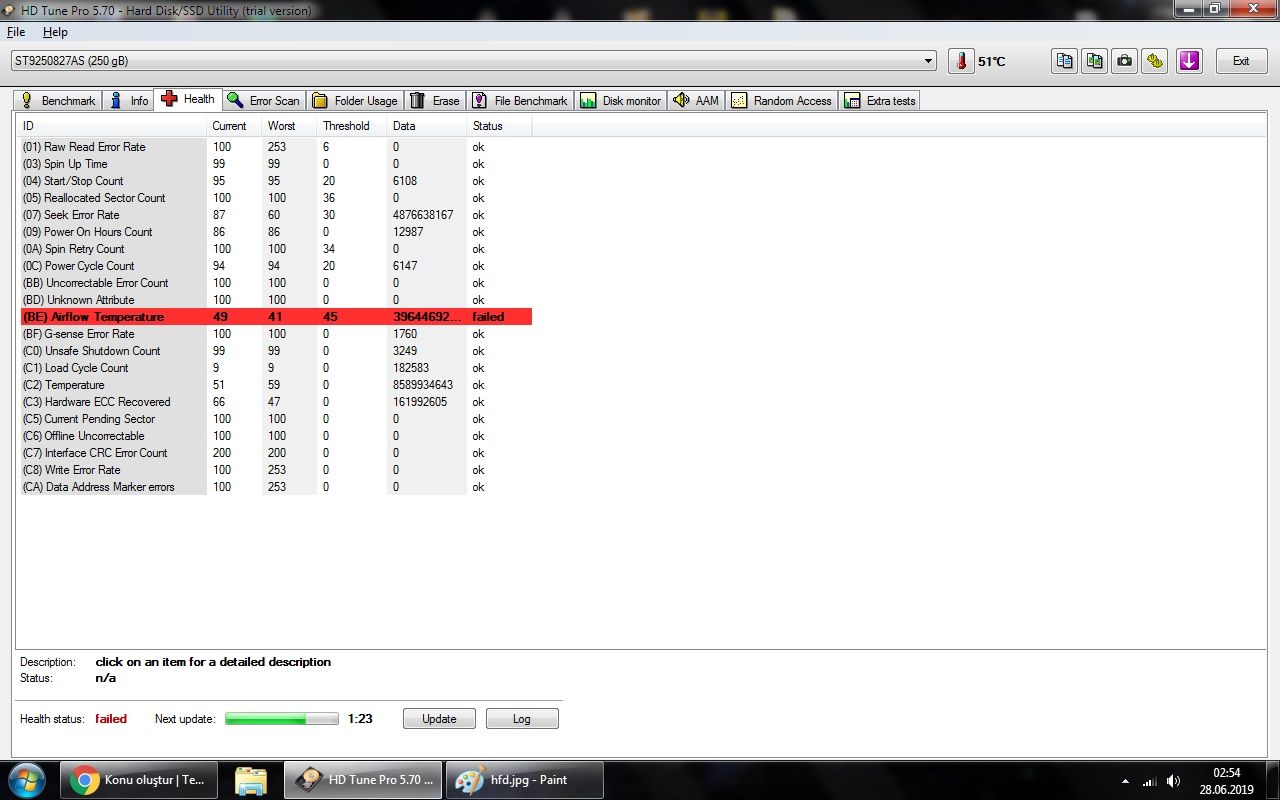The height and width of the screenshot is (800, 1280).
Task: Select the Spin Up Time attribute
Action: (276, 164)
